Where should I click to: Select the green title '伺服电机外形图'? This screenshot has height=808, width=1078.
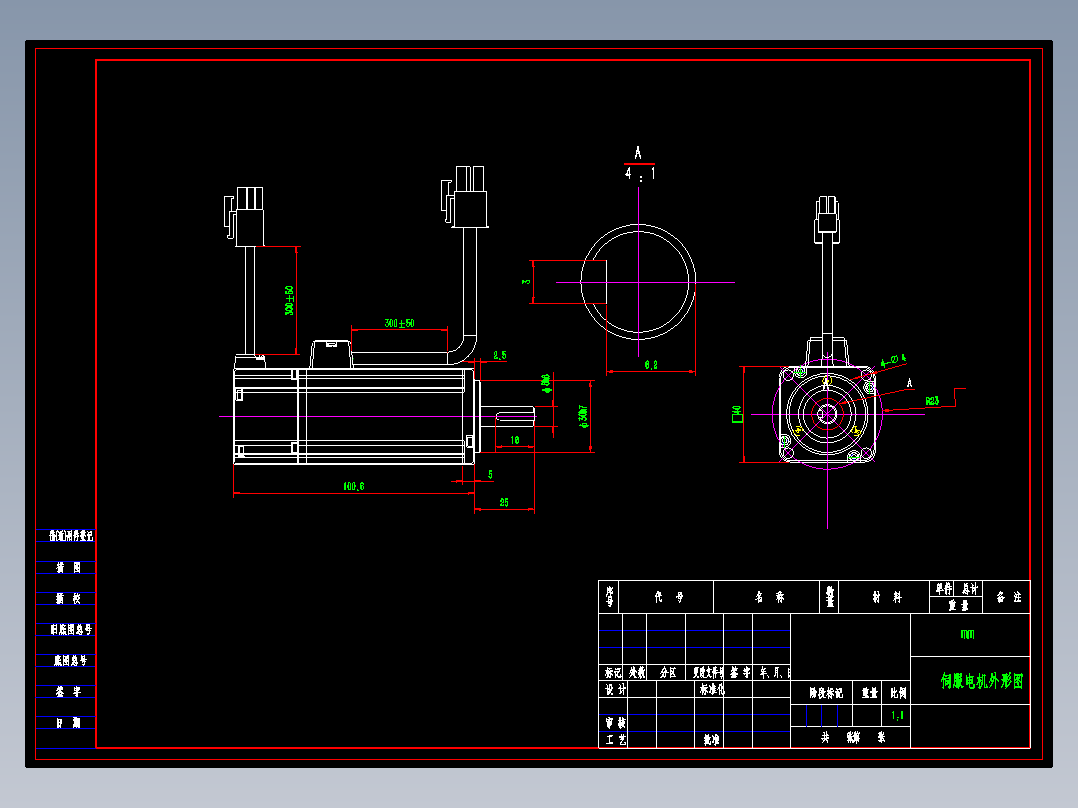coord(982,681)
